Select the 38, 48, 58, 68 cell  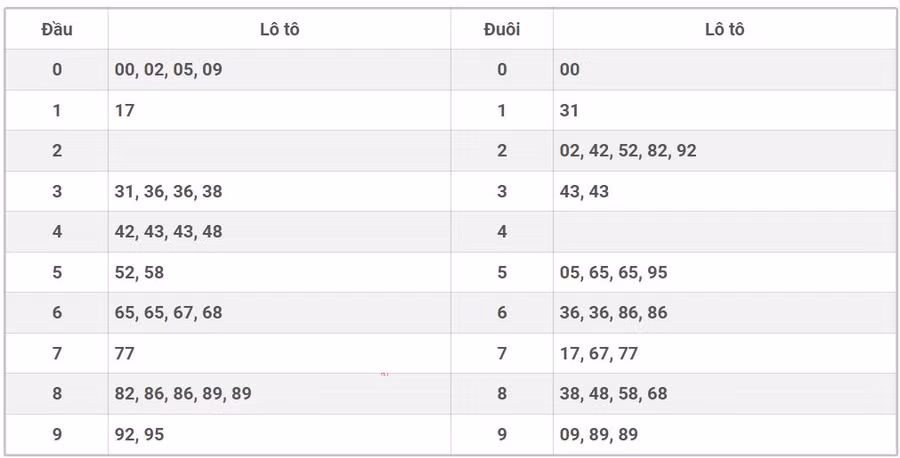coord(613,394)
